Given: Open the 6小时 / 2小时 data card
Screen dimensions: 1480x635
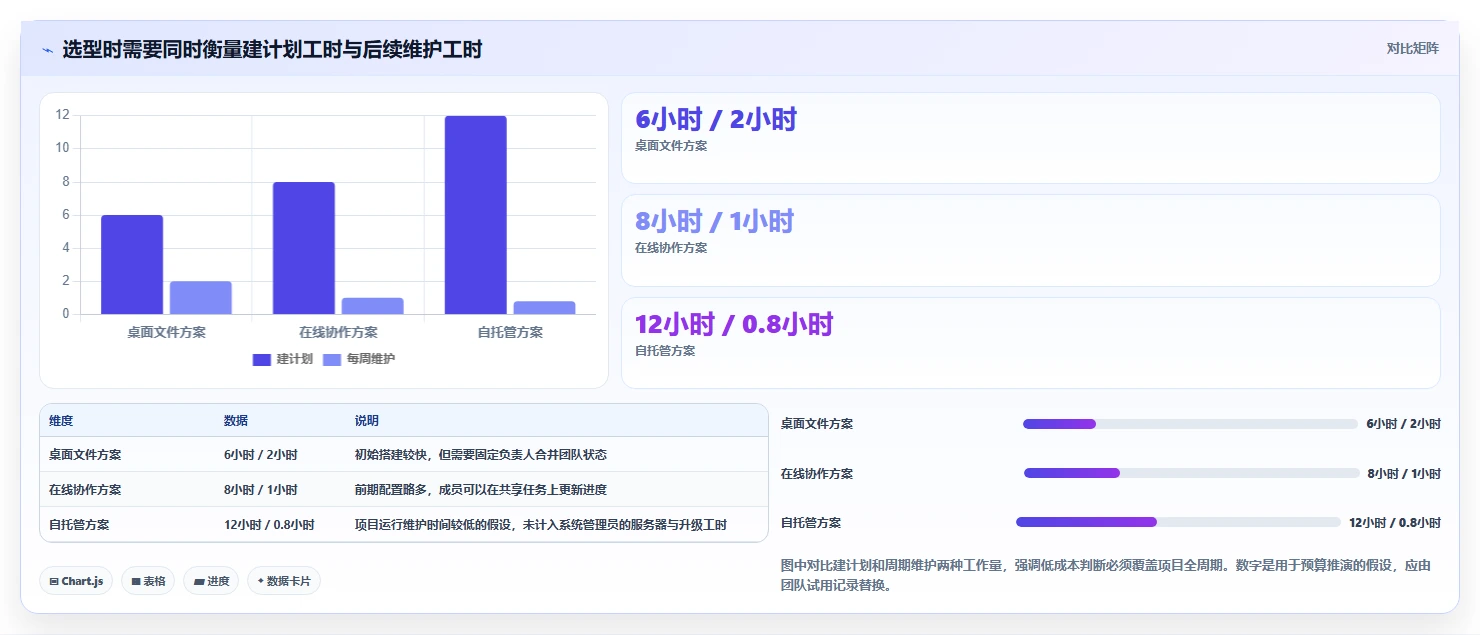Looking at the screenshot, I should (x=1031, y=138).
